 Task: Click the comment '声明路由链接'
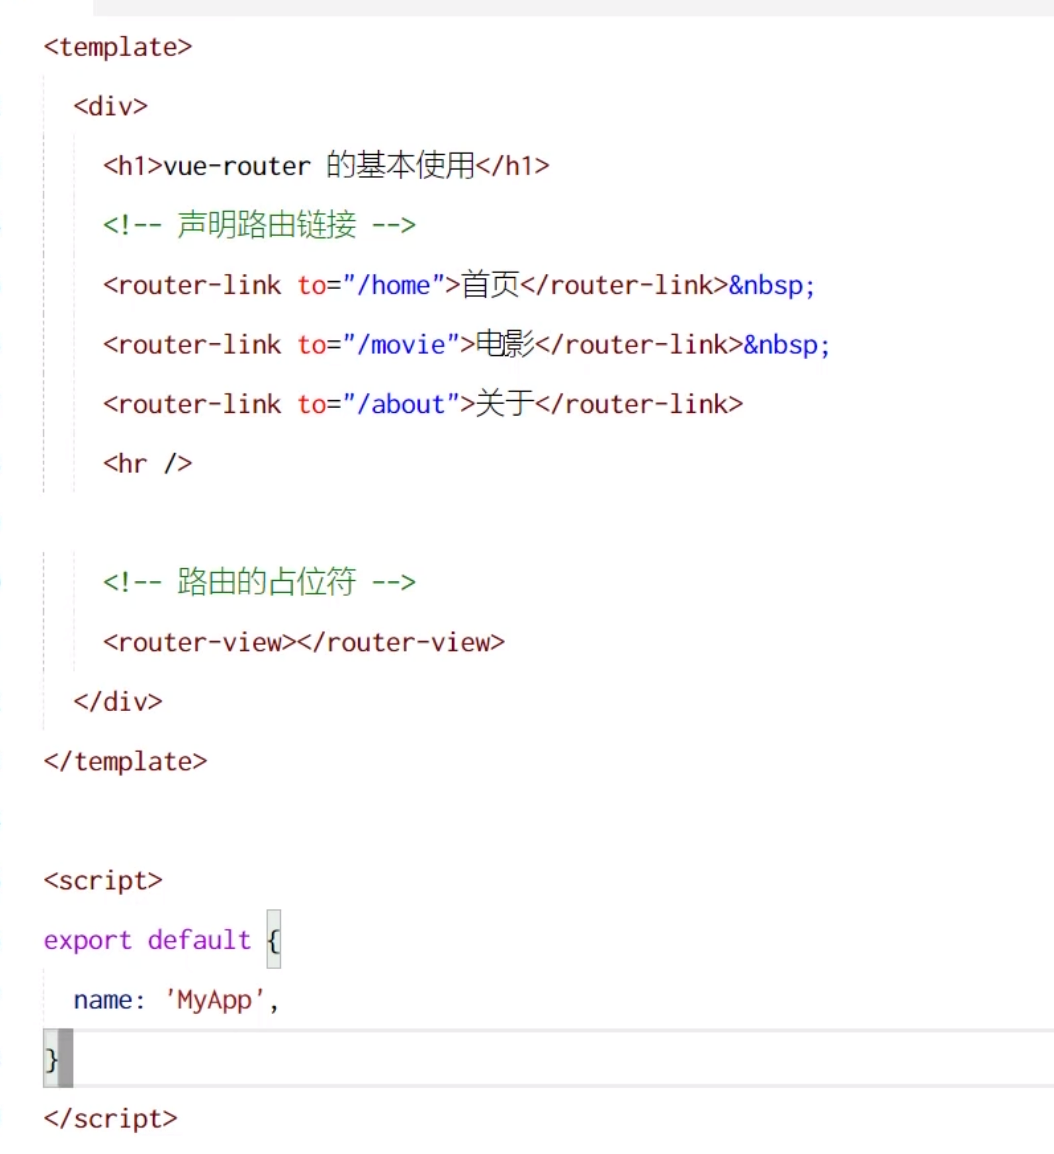tap(259, 224)
